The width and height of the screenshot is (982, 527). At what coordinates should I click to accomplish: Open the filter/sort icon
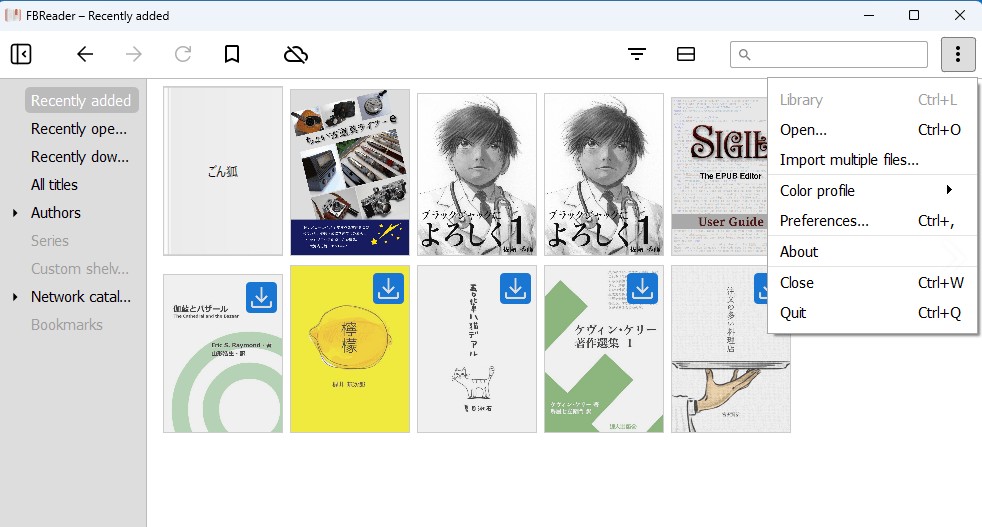coord(637,55)
